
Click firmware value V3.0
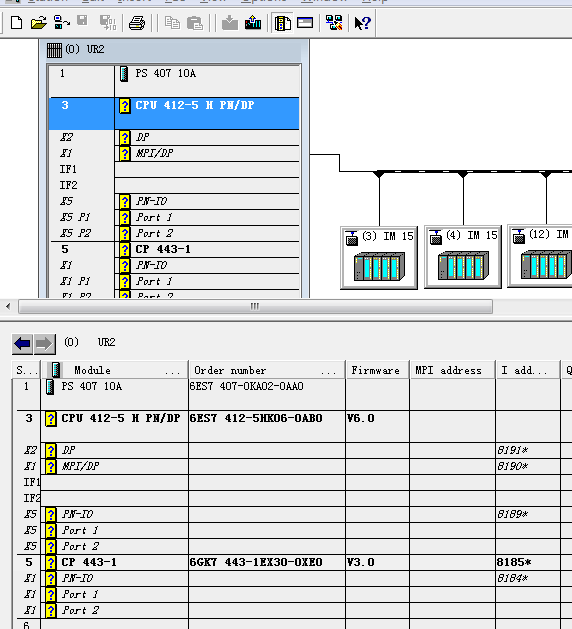[361, 562]
